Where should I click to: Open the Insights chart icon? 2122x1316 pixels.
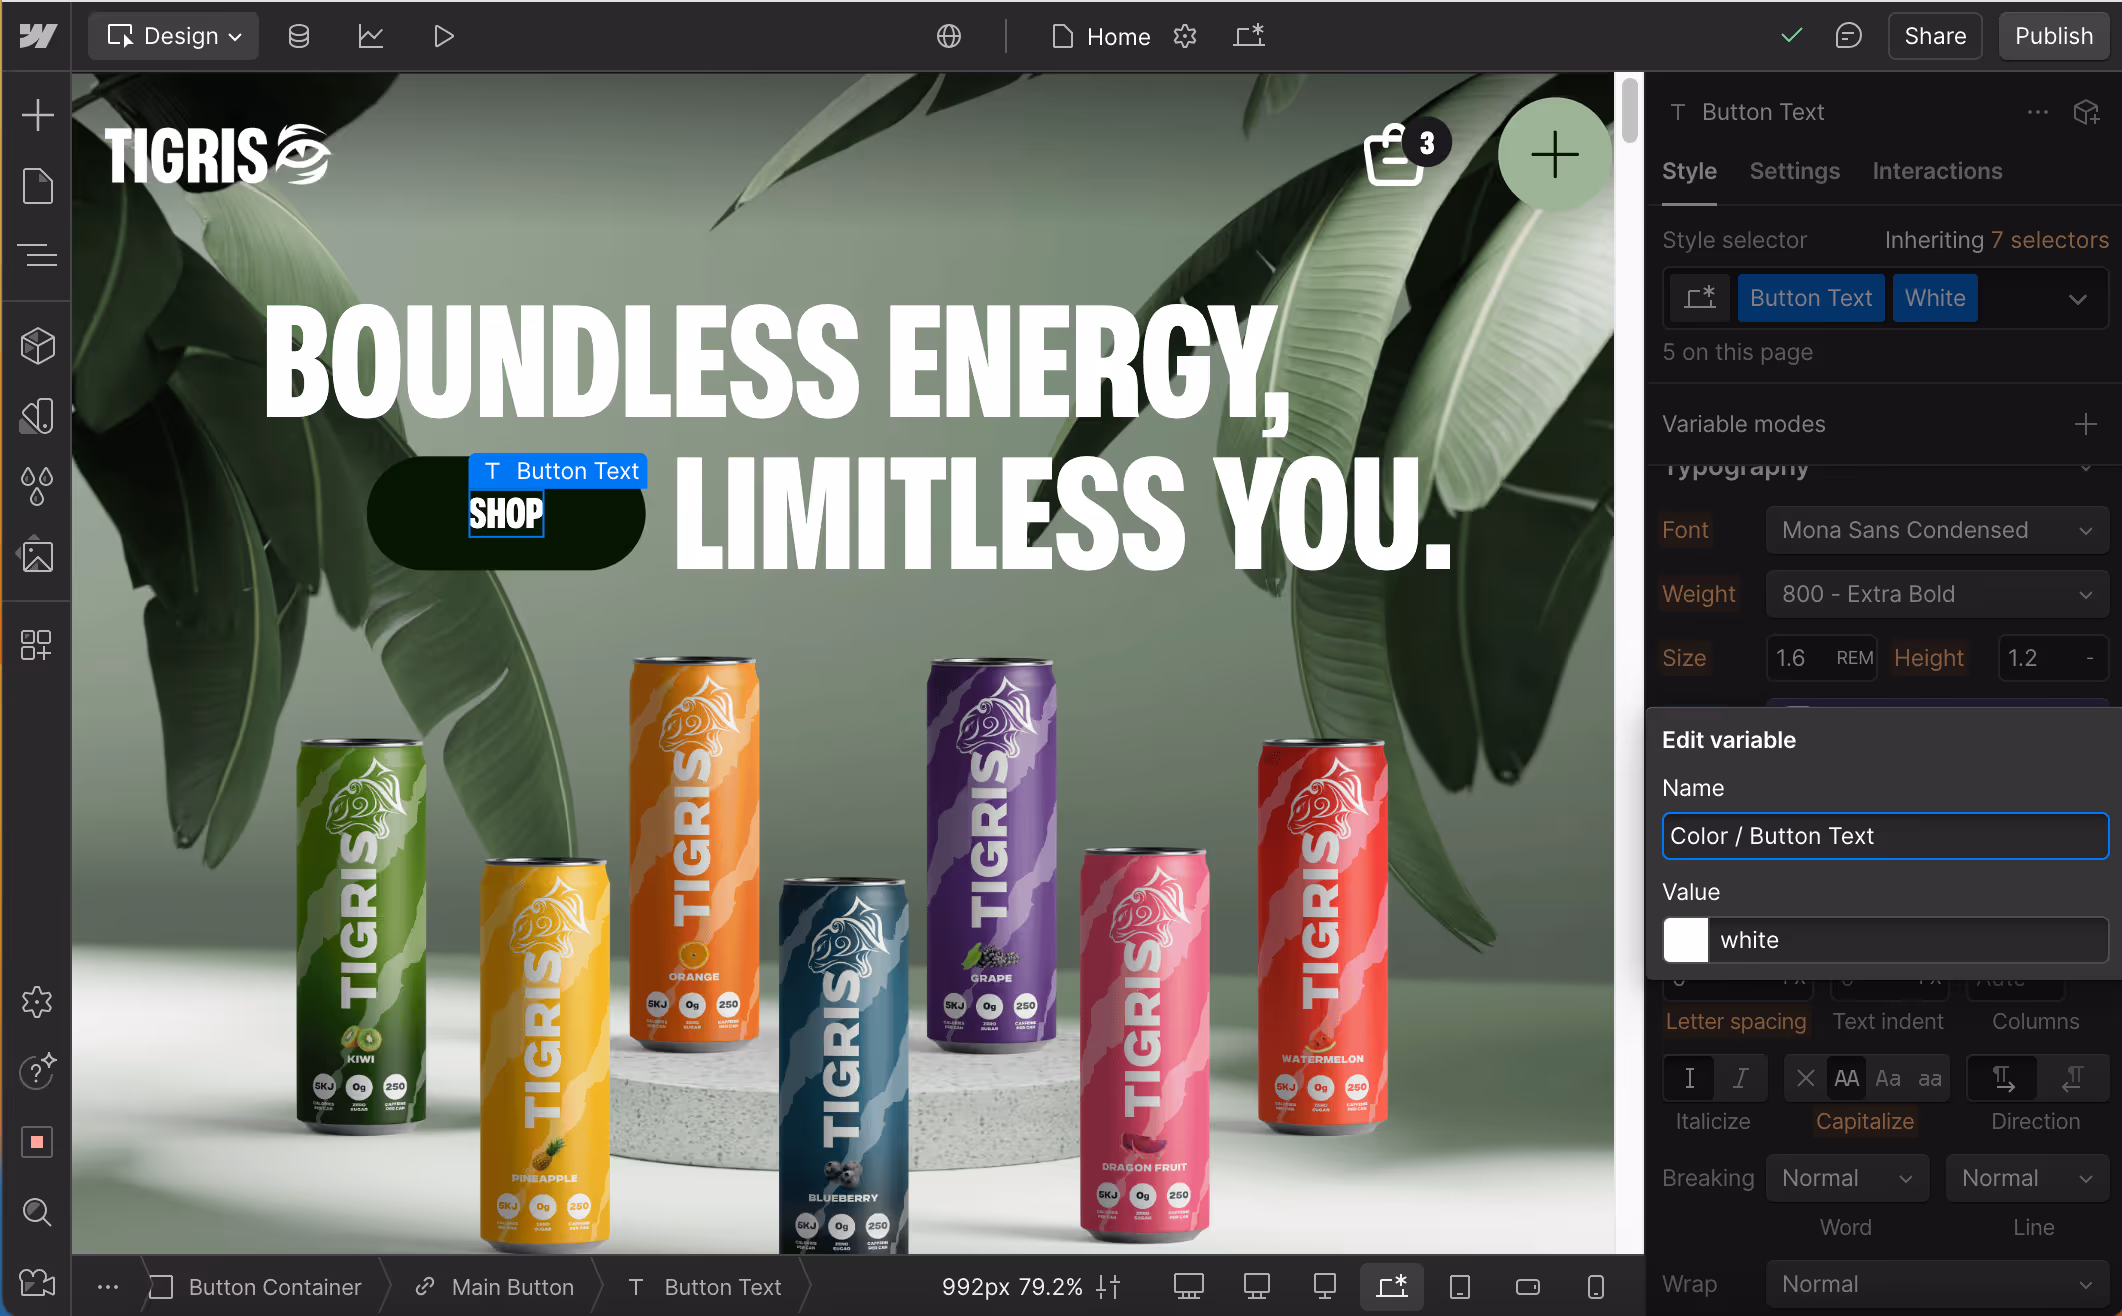[x=371, y=36]
